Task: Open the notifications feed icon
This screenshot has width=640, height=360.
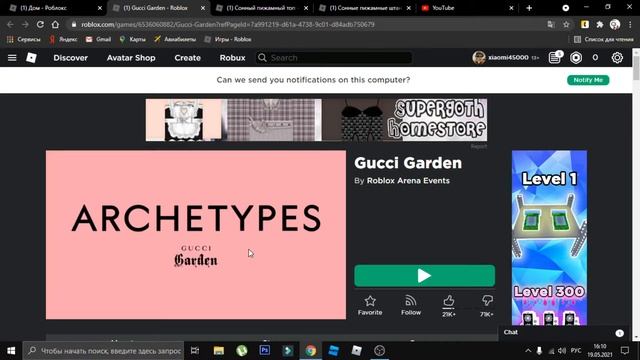Action: (x=555, y=57)
